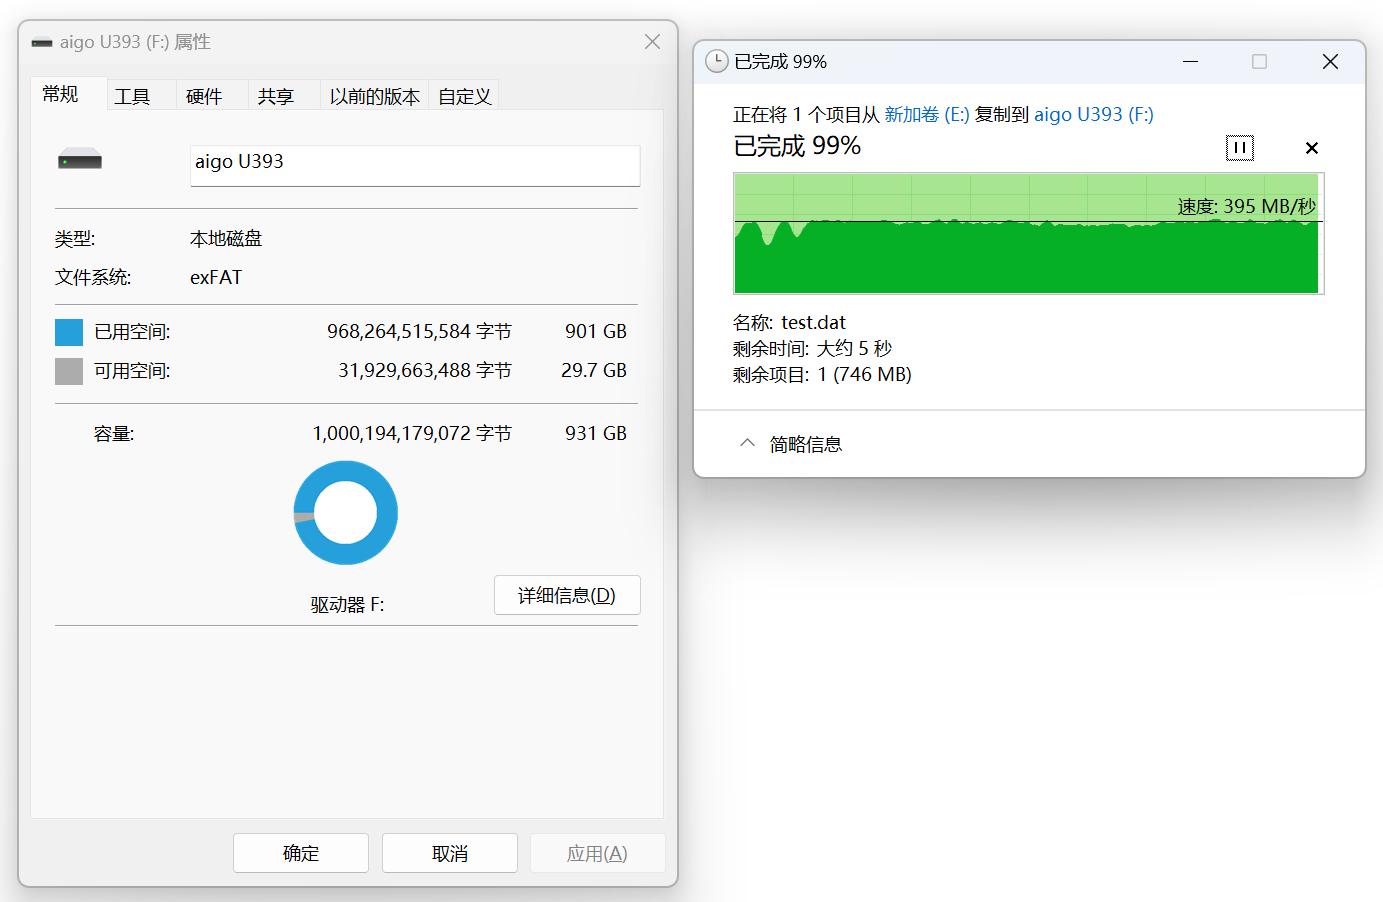Open 详细信息(D) details

[x=566, y=595]
